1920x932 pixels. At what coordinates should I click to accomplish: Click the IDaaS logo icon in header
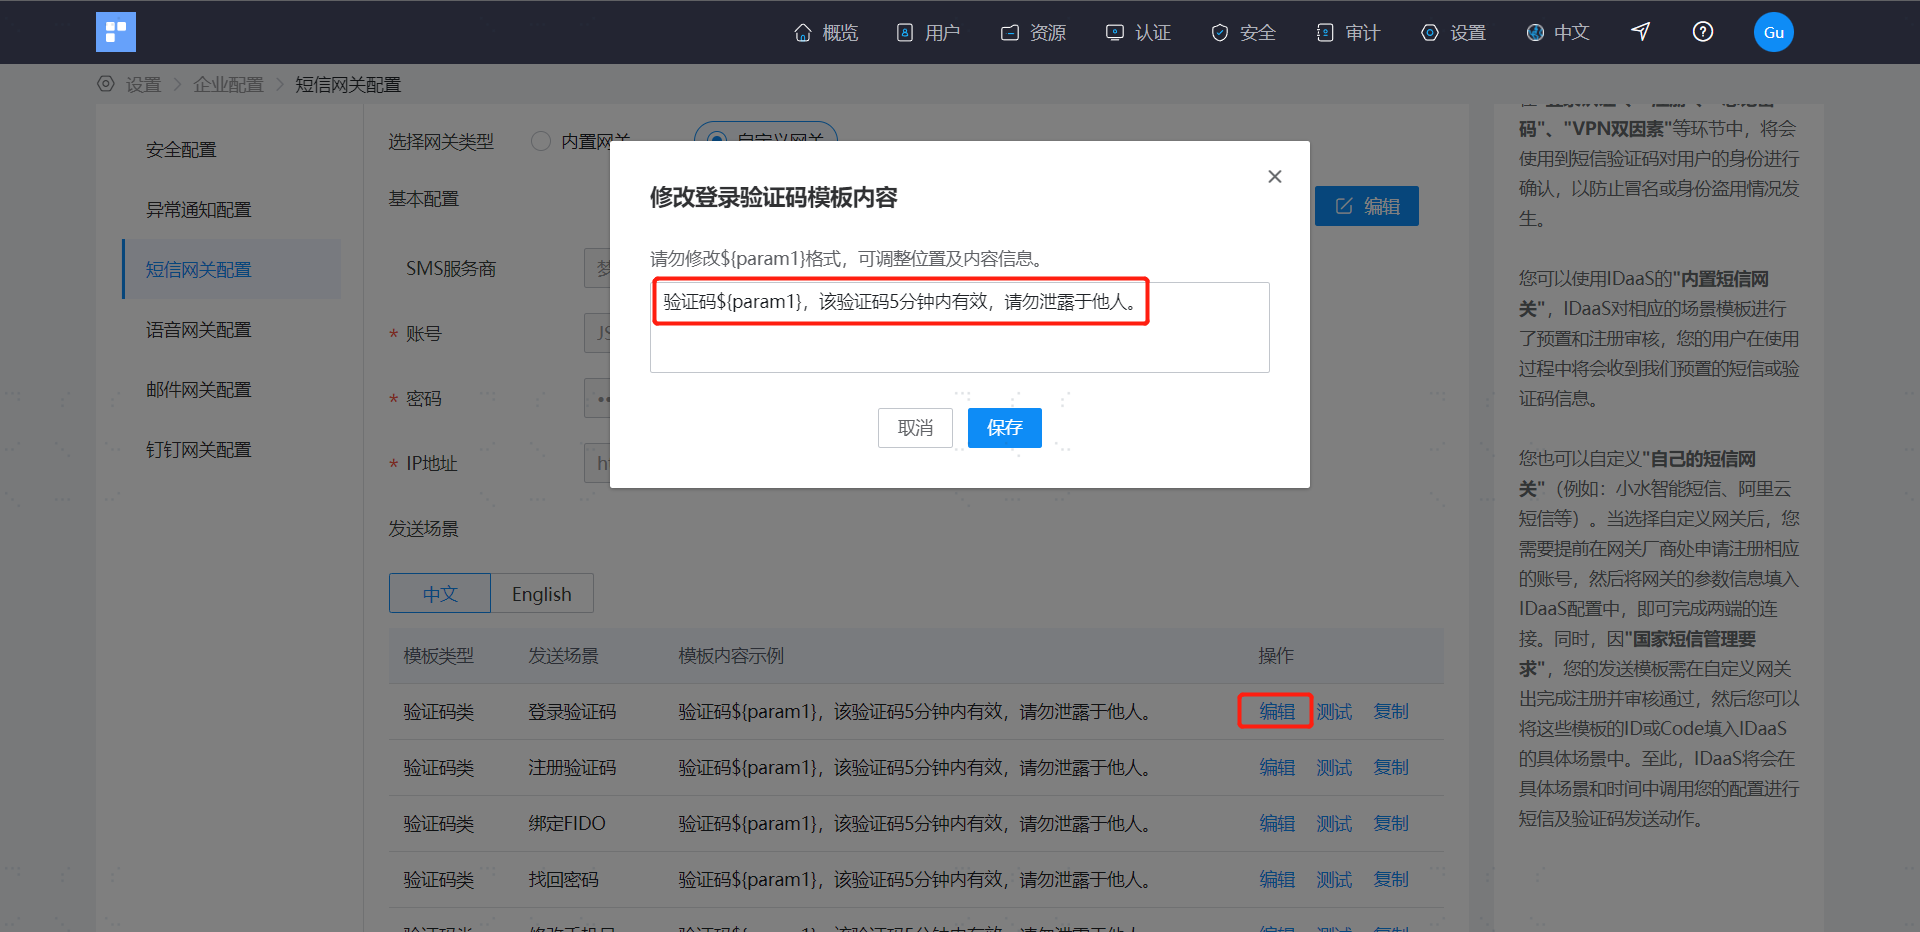click(x=116, y=32)
